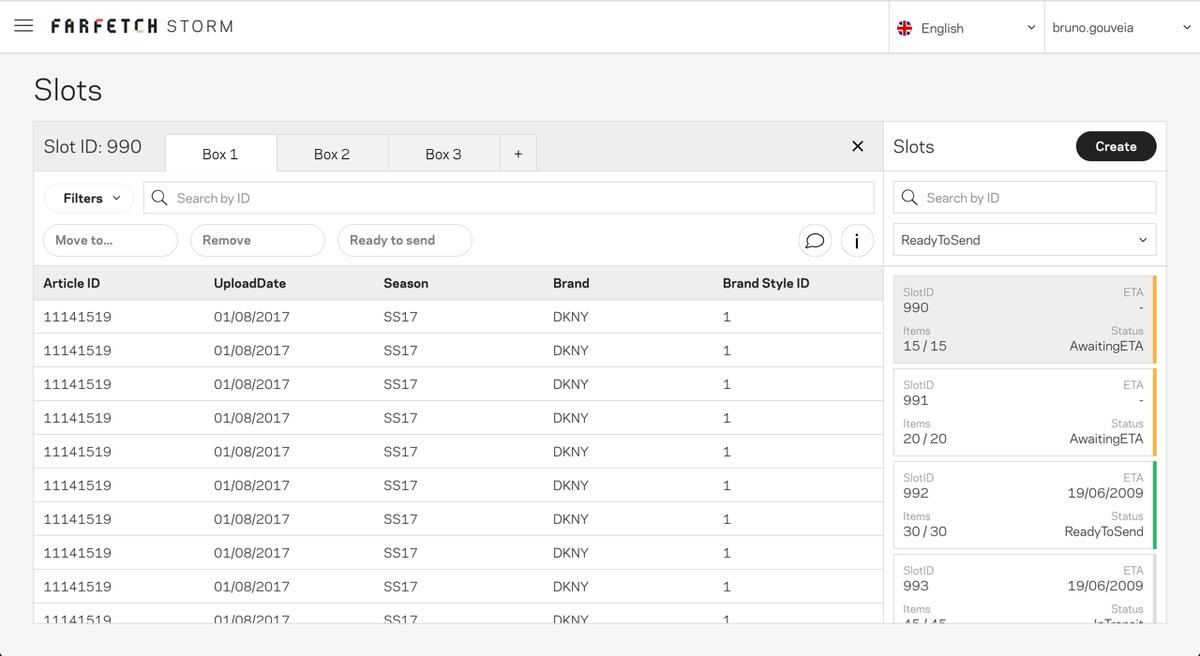The image size is (1200, 656).
Task: Click the info "i" icon button
Action: tap(857, 240)
